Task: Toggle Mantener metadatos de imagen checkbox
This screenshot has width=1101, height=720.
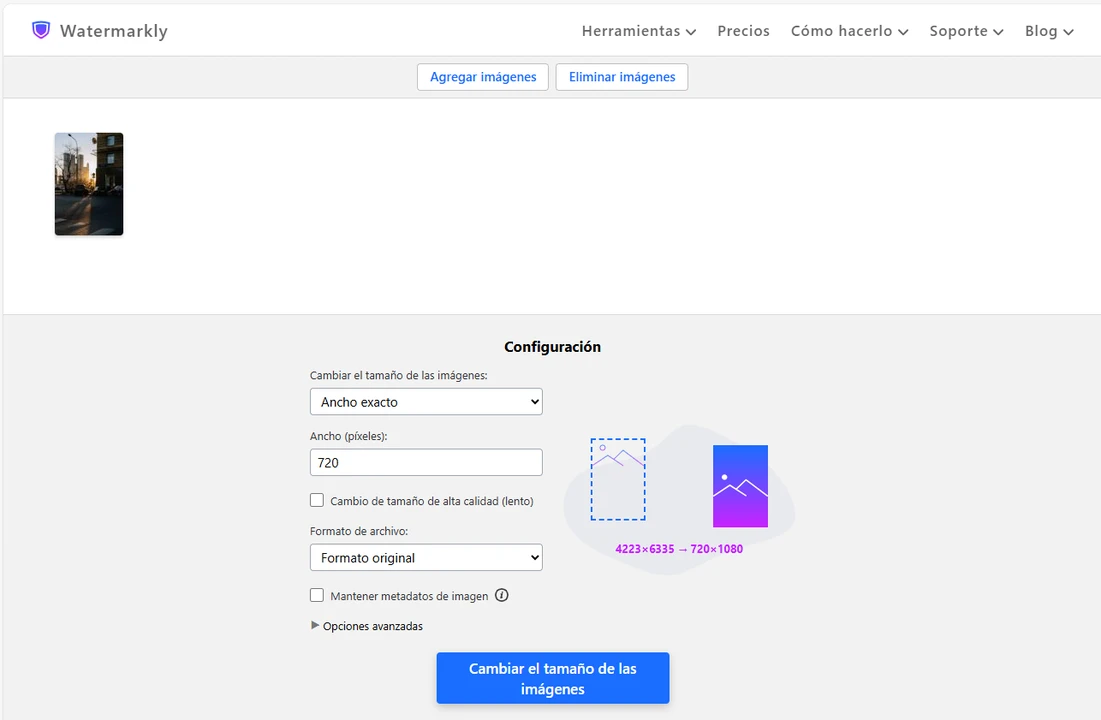Action: pyautogui.click(x=317, y=595)
